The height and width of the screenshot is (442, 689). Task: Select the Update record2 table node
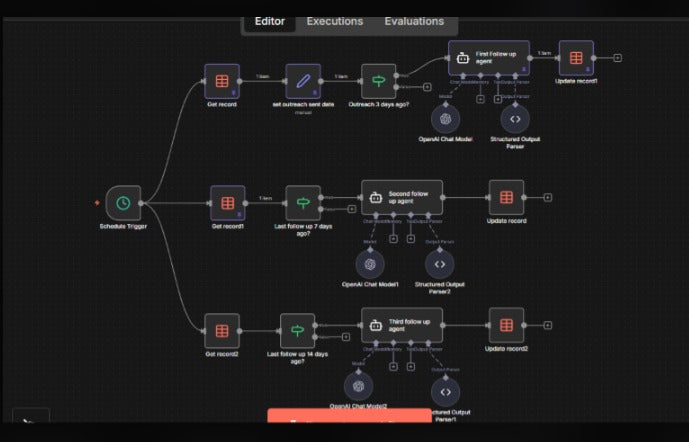506,325
